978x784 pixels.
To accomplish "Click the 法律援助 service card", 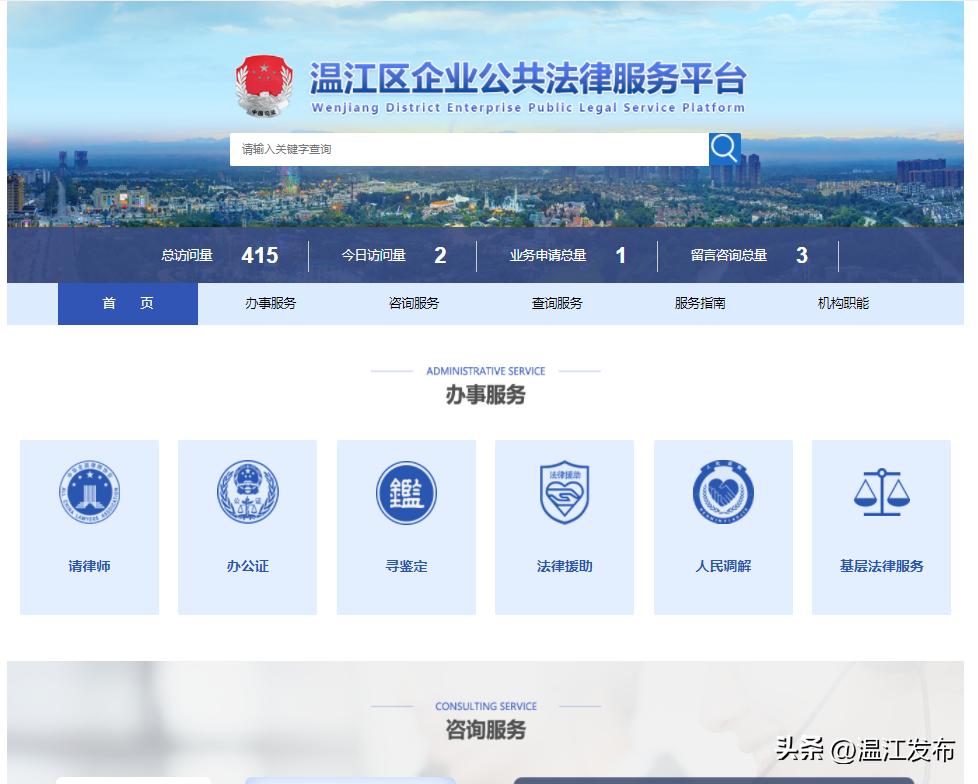I will 564,527.
